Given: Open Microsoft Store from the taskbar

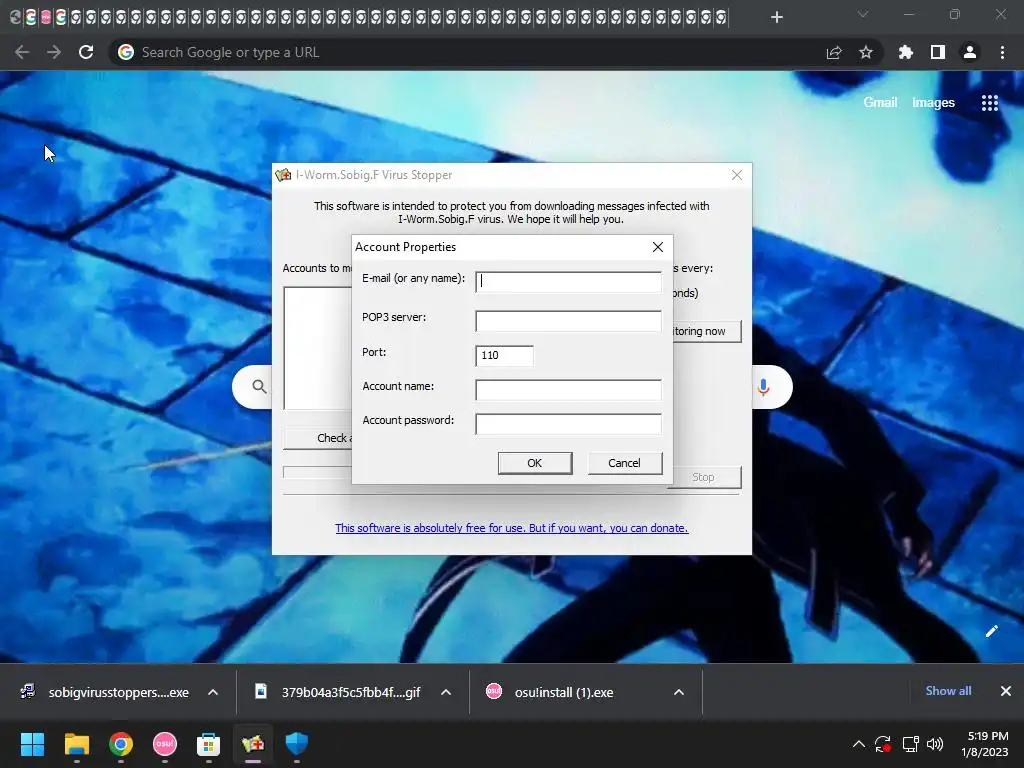Looking at the screenshot, I should (208, 744).
